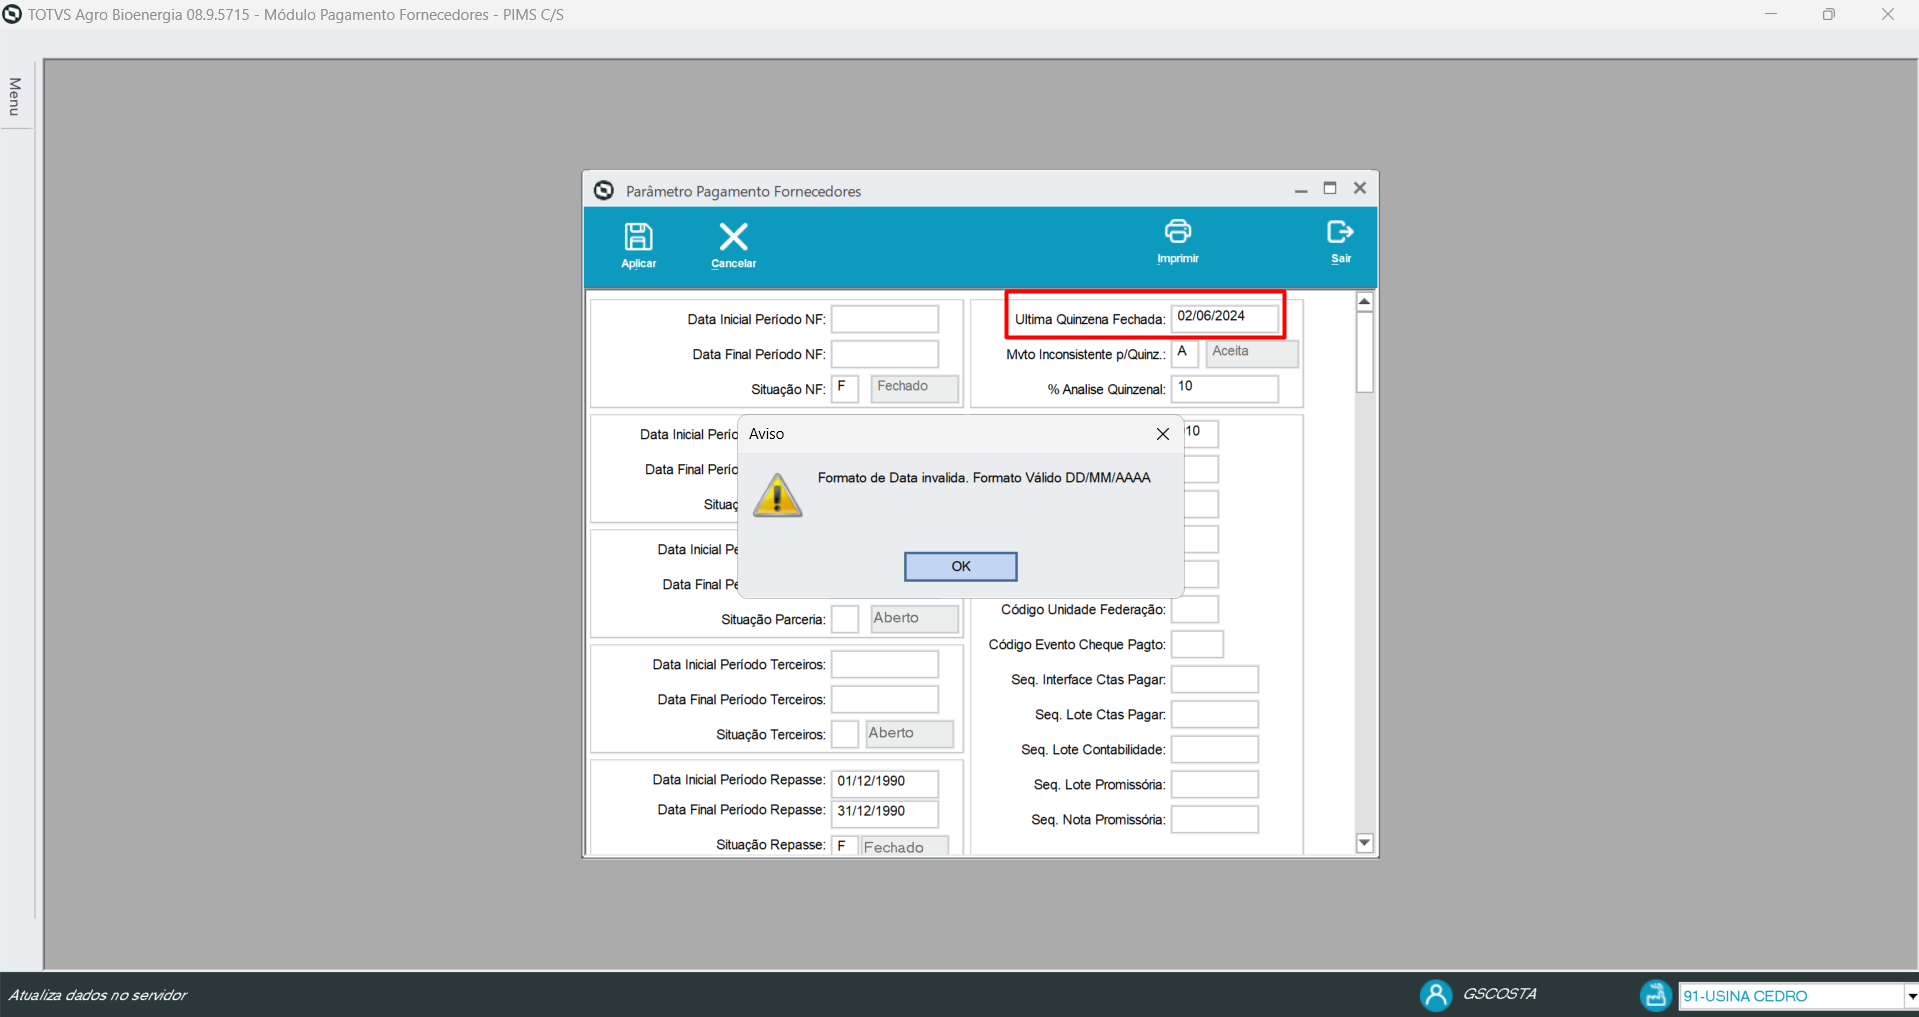Click the GSCOSTA user avatar icon
Image resolution: width=1919 pixels, height=1017 pixels.
[1435, 995]
